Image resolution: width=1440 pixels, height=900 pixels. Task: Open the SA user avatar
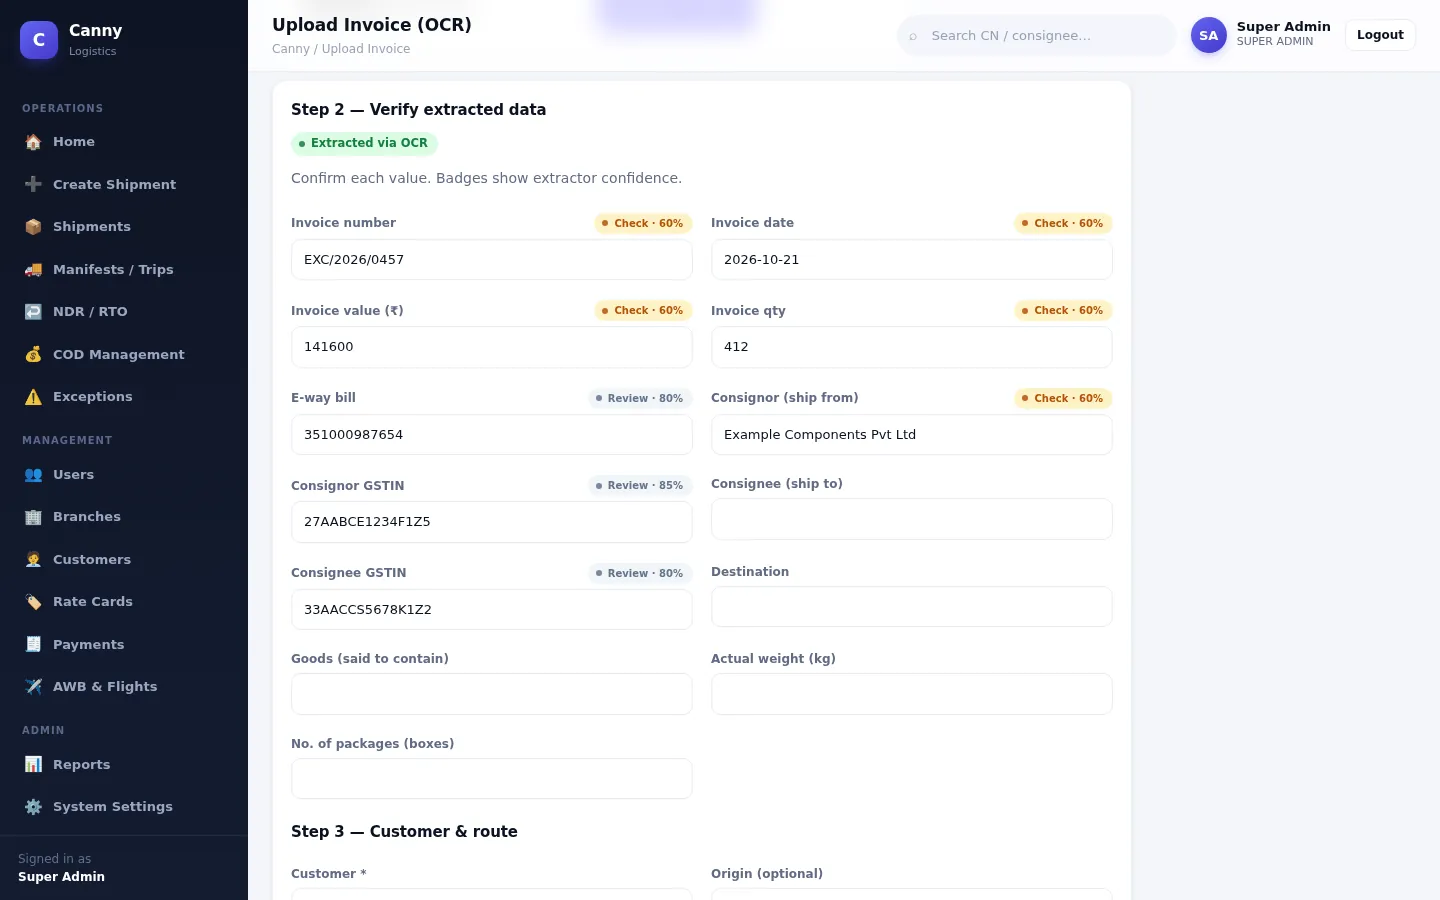click(1208, 35)
